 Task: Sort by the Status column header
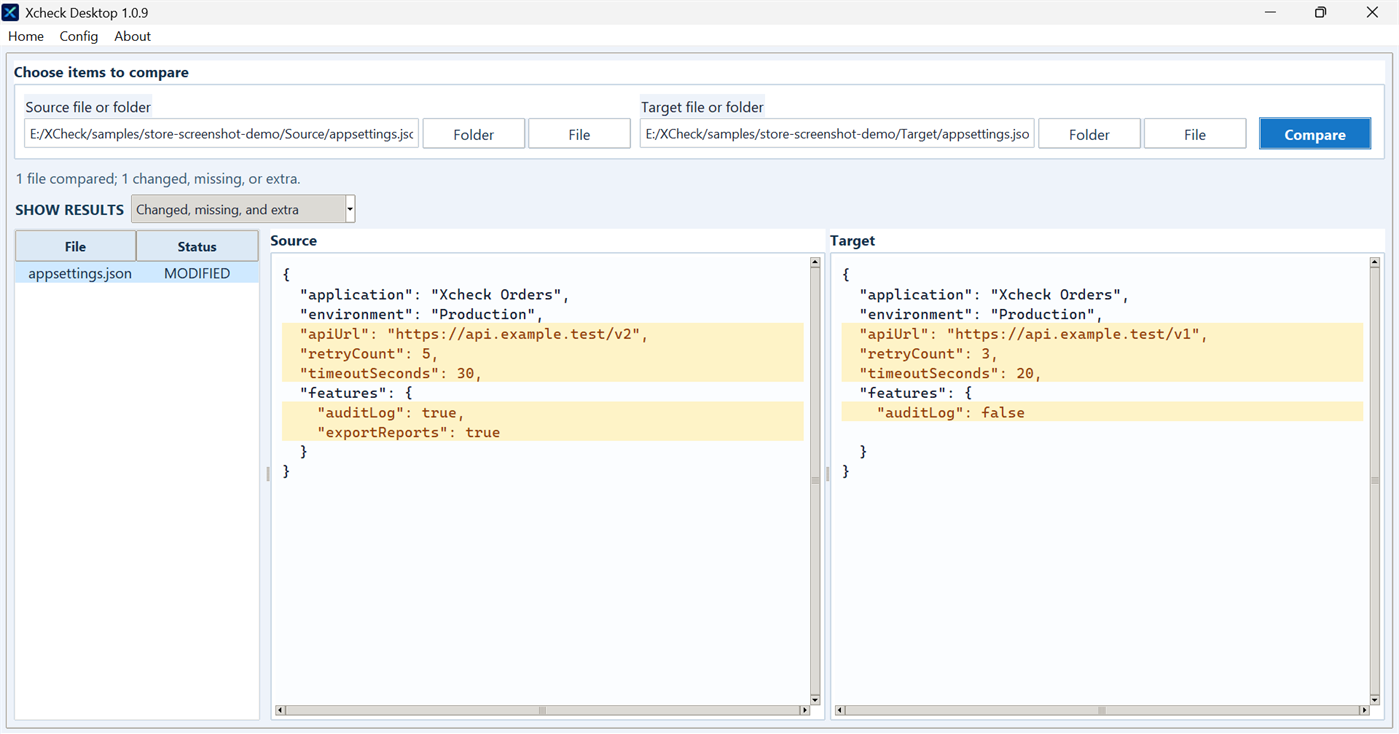197,246
